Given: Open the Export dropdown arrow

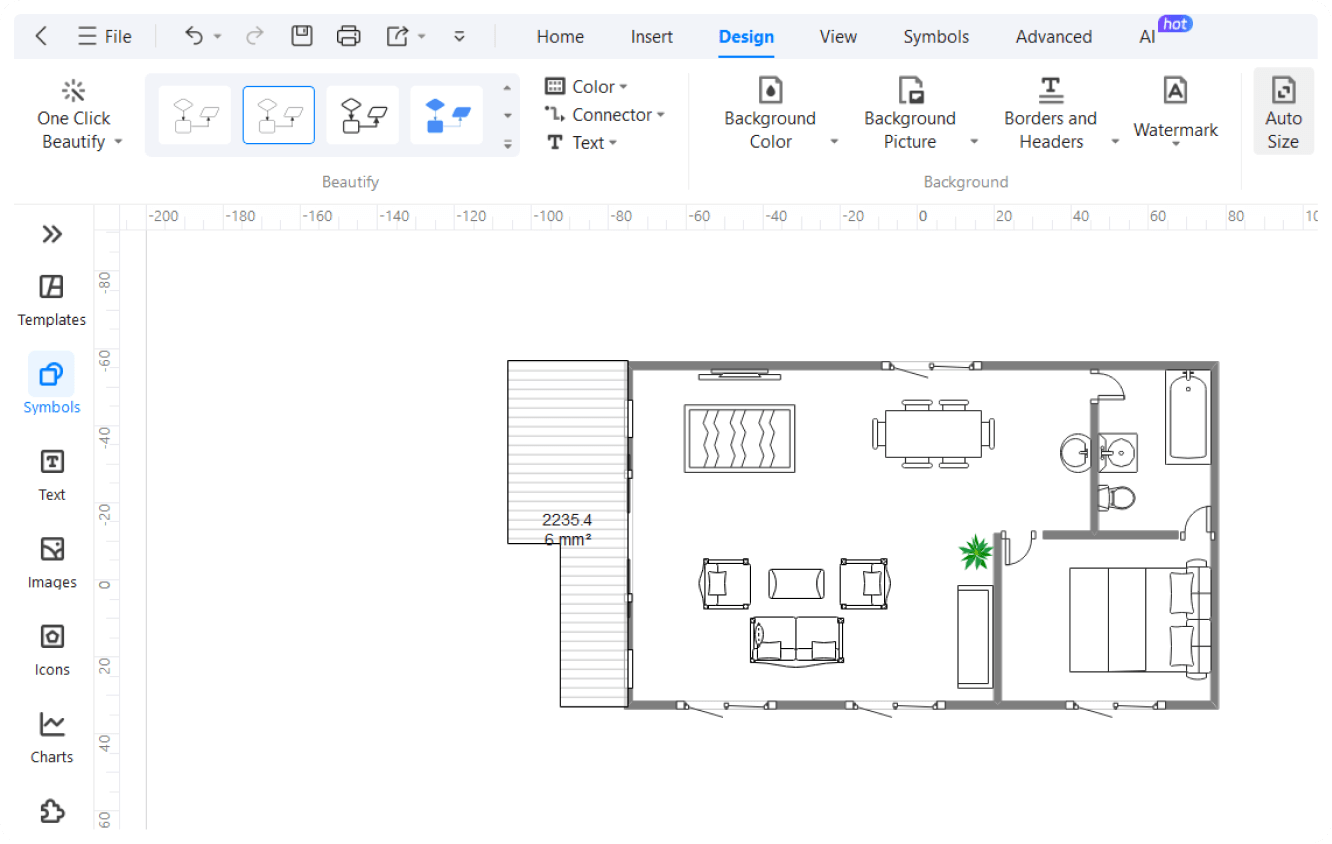Looking at the screenshot, I should coord(421,37).
